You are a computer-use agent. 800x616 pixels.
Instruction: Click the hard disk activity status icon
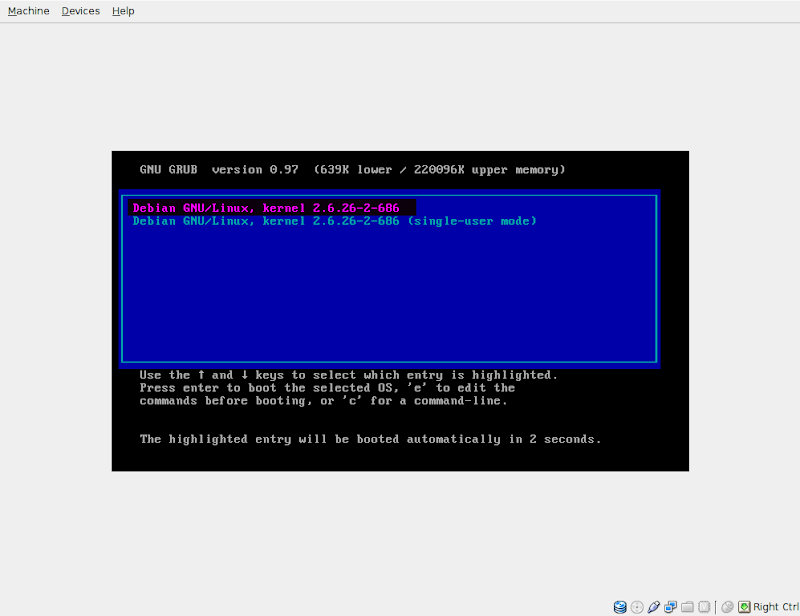coord(620,607)
